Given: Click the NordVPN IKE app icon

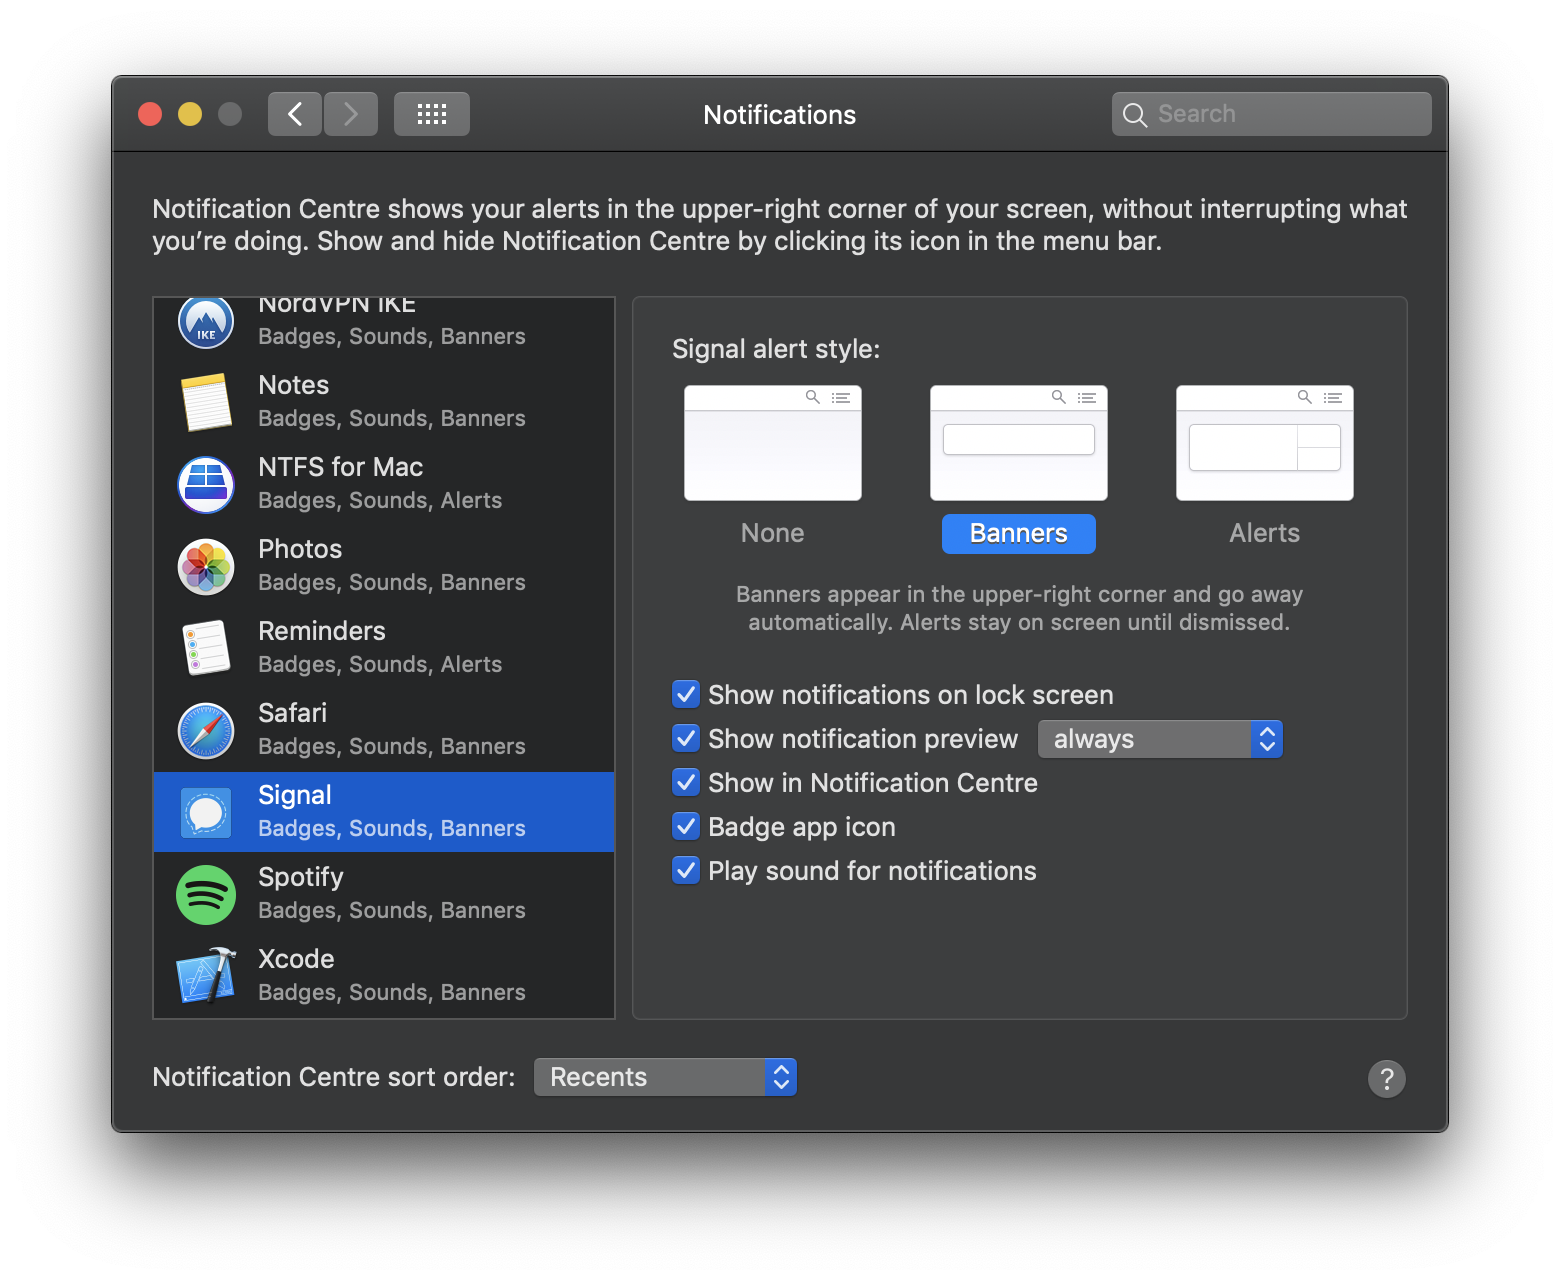Looking at the screenshot, I should pyautogui.click(x=206, y=322).
